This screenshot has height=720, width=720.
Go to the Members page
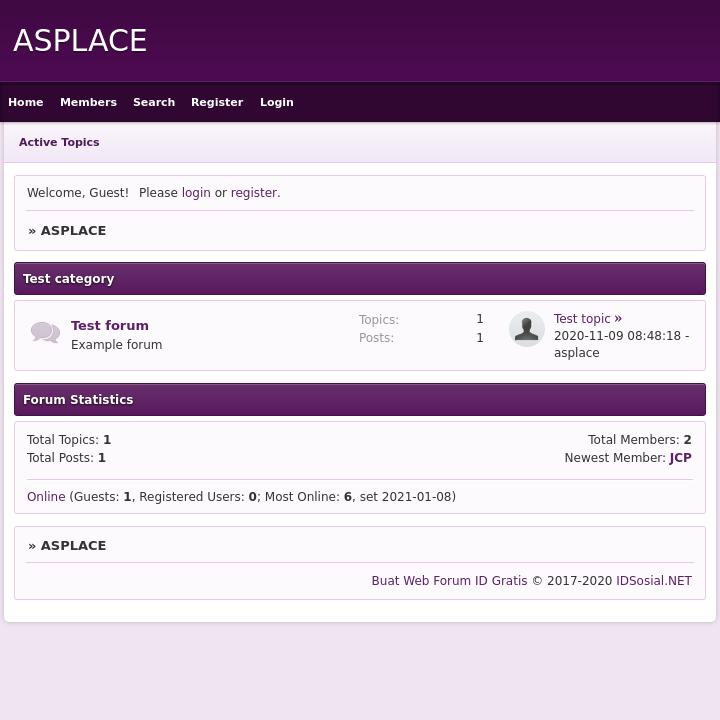88,102
